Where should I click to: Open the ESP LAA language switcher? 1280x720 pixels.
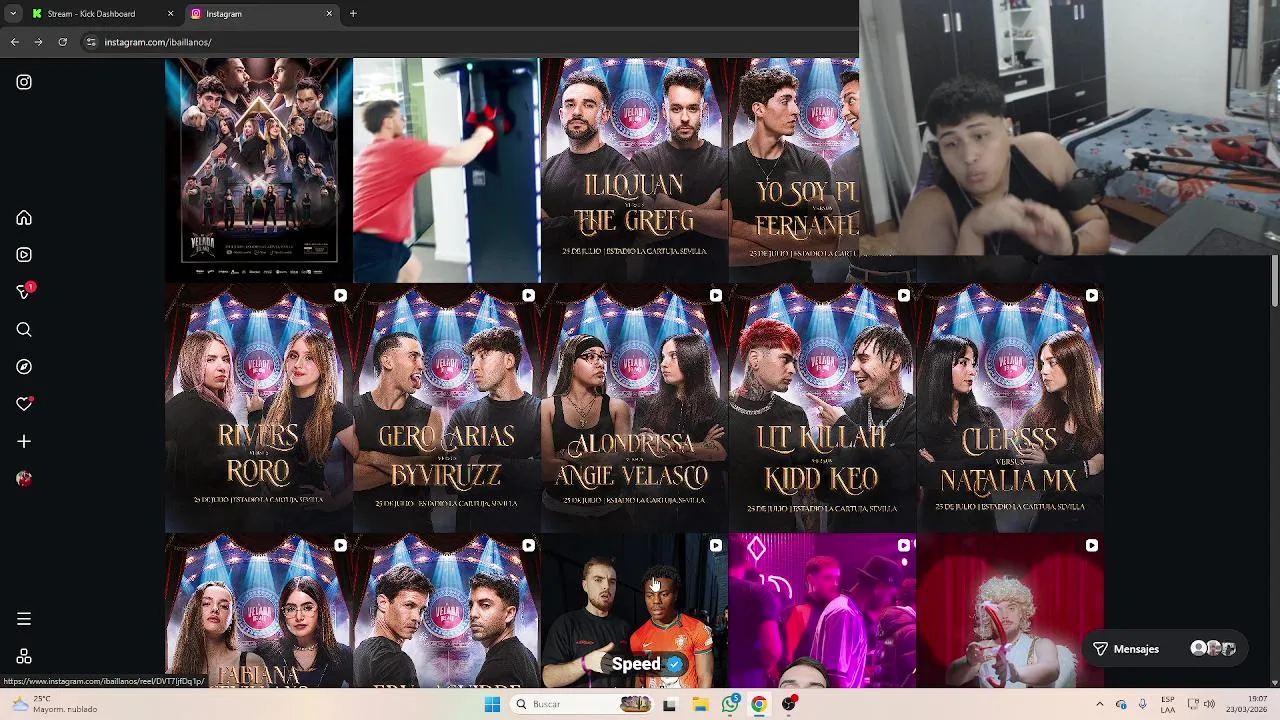pos(1168,704)
